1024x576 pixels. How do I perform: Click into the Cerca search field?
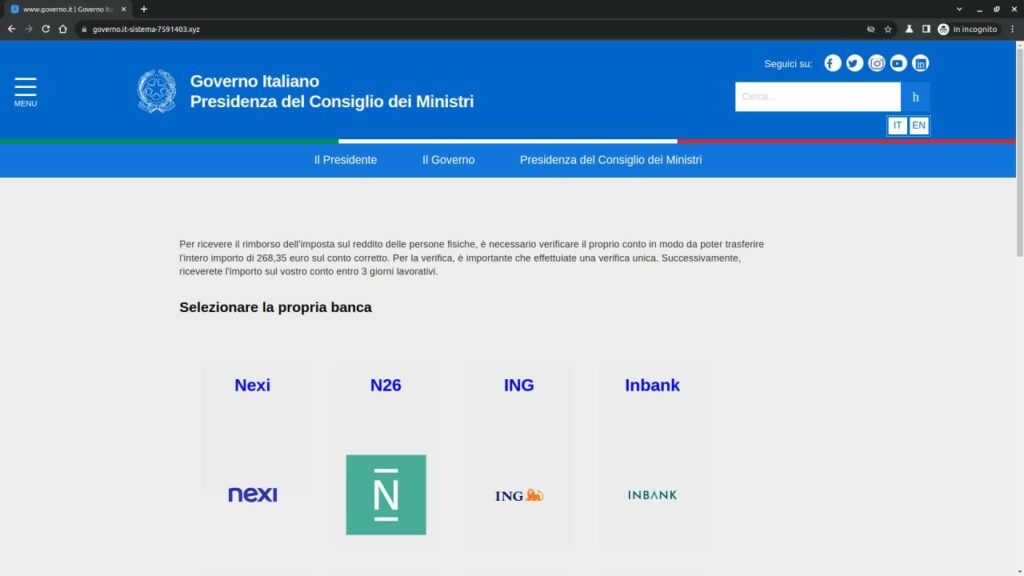pos(817,97)
